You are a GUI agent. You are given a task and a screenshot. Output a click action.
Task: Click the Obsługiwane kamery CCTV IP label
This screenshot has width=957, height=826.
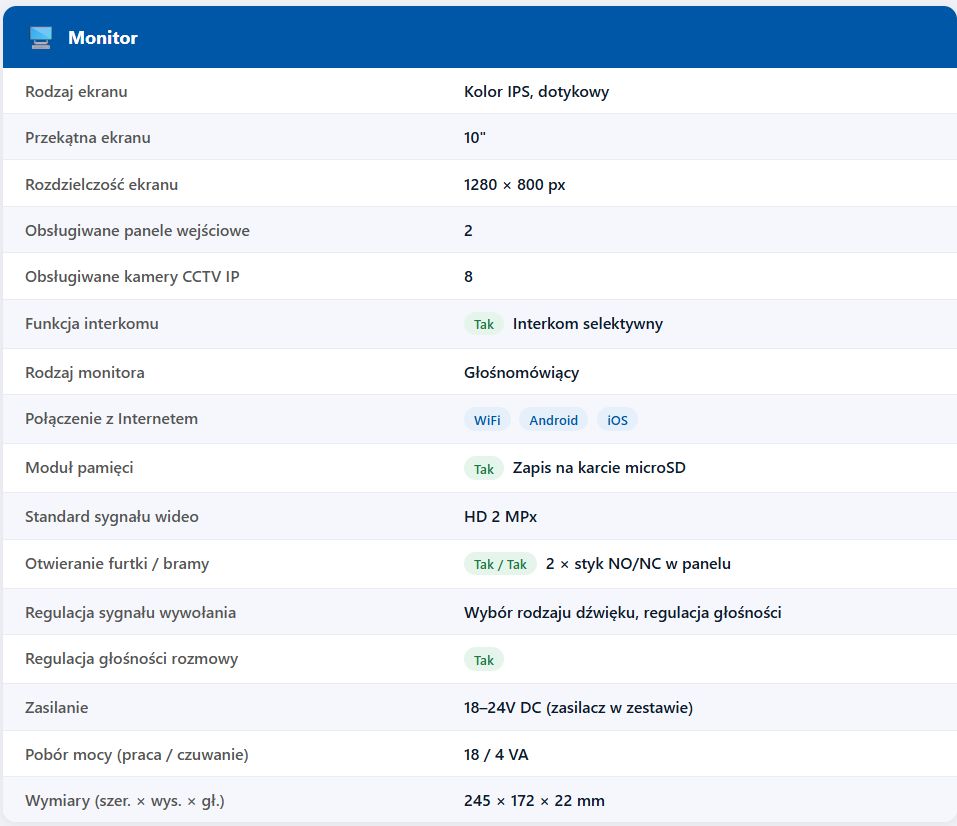[132, 276]
